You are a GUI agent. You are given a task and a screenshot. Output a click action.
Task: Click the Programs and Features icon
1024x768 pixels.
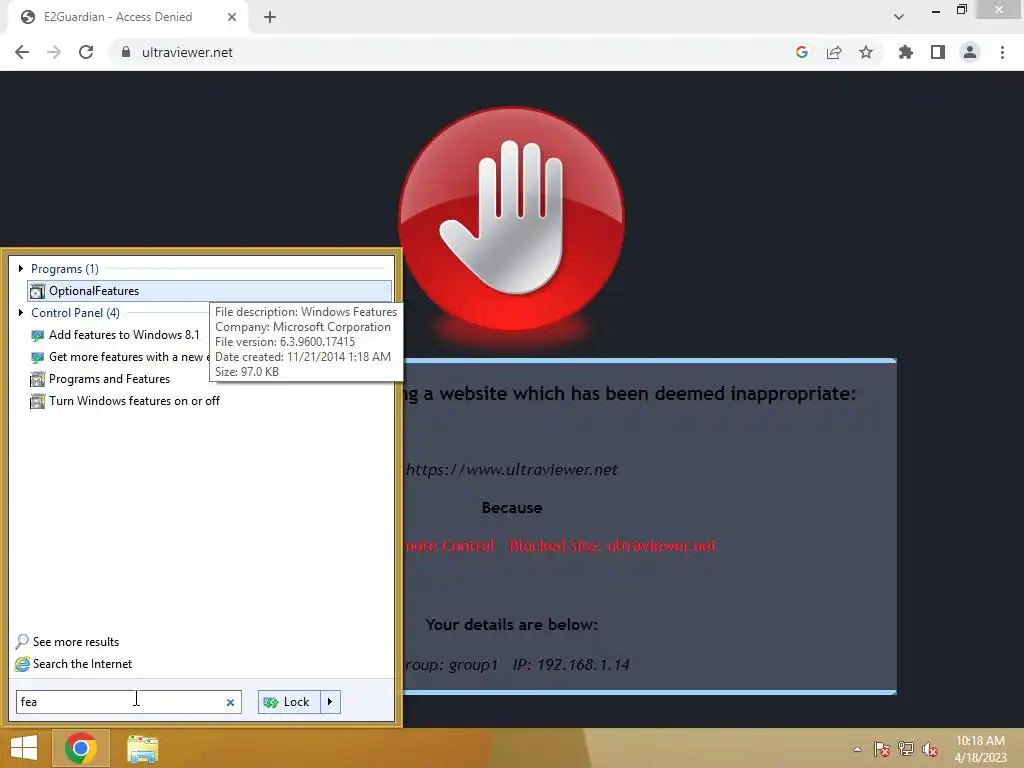click(x=38, y=379)
